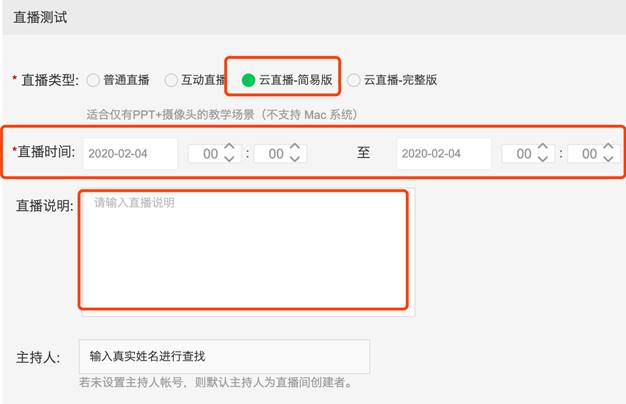
Task: Select the 普通直播 radio option
Action: pos(93,80)
